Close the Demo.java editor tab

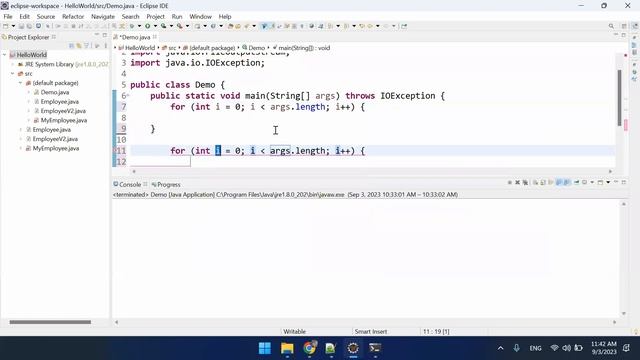click(155, 37)
